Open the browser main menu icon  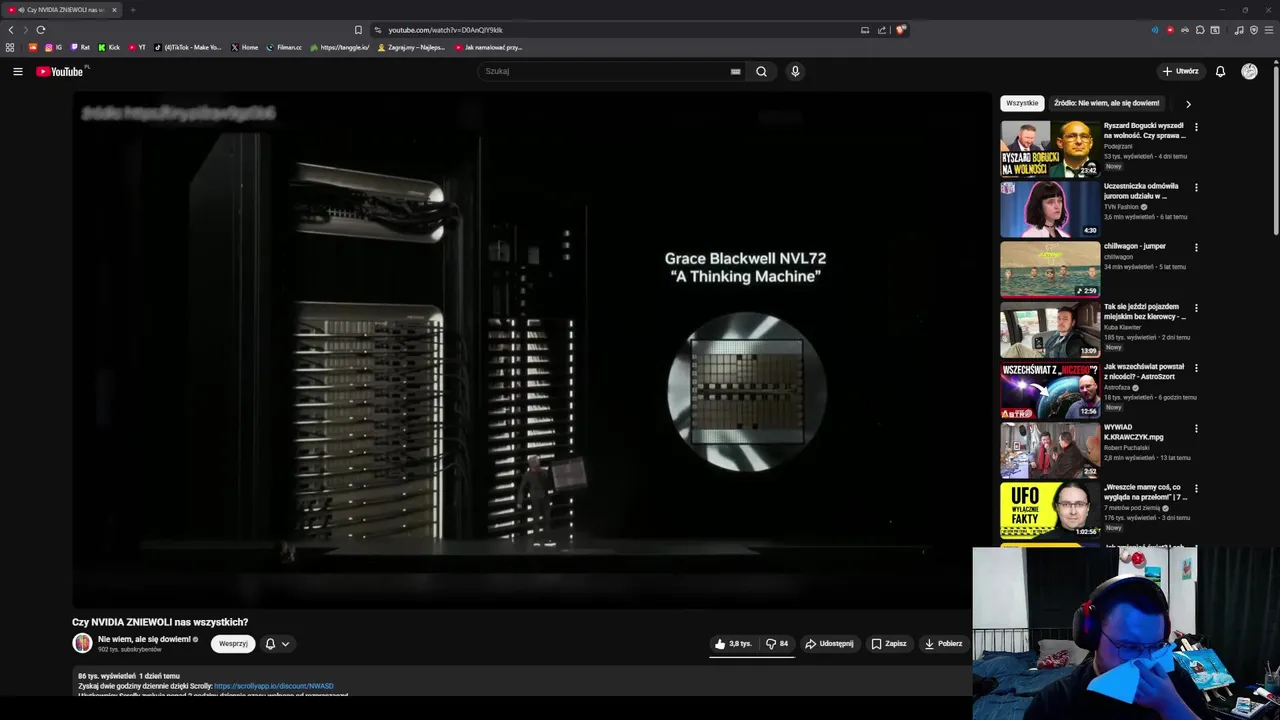[x=1269, y=30]
